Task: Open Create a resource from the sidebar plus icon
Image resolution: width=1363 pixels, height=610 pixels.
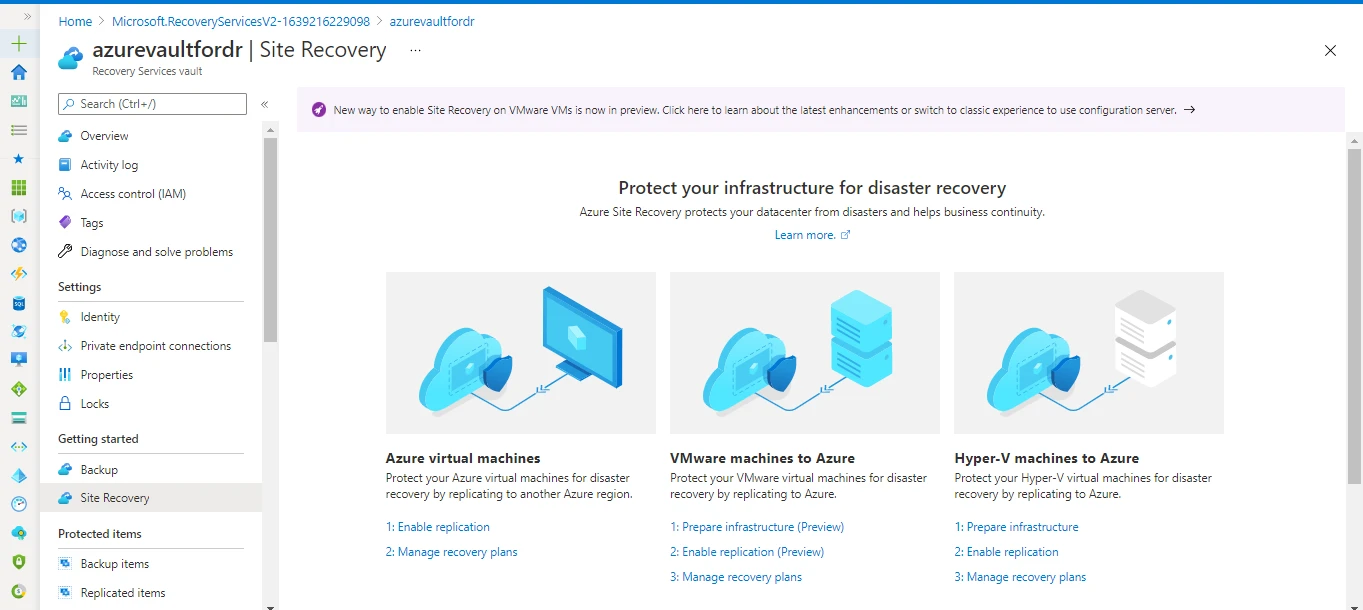Action: tap(17, 43)
